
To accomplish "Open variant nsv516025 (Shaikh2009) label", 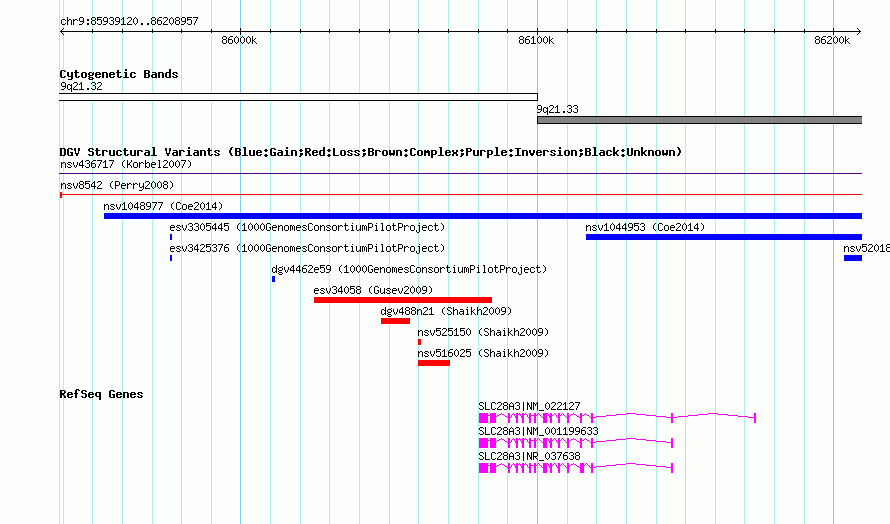I will [x=483, y=353].
